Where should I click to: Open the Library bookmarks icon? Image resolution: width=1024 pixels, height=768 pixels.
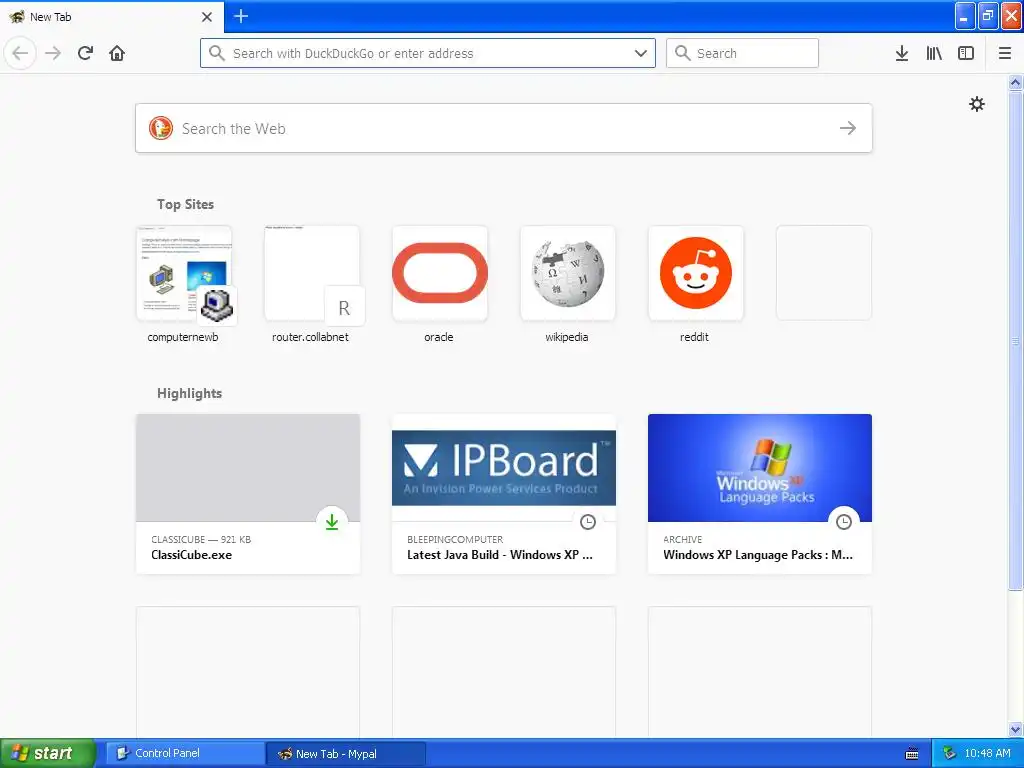pyautogui.click(x=934, y=53)
